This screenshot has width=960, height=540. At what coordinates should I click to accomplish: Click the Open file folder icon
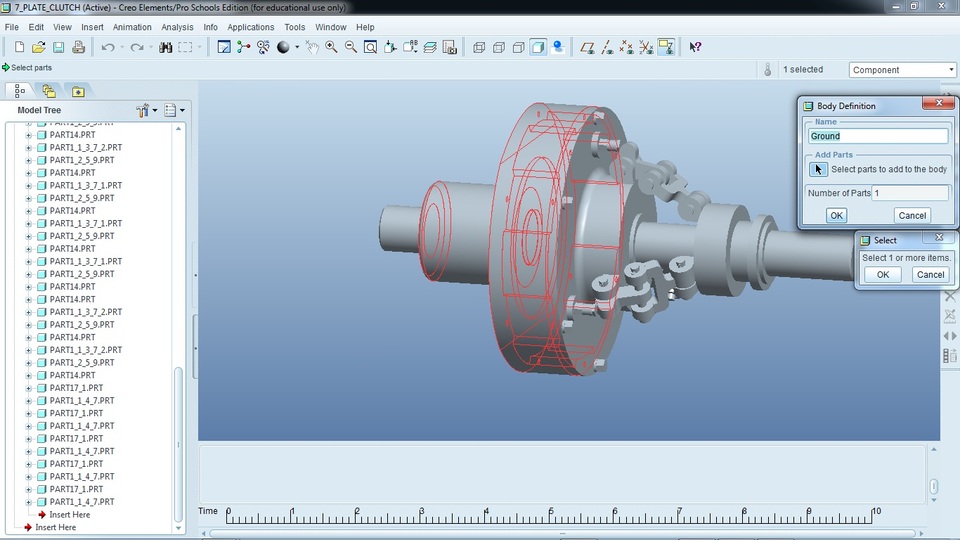click(x=38, y=47)
